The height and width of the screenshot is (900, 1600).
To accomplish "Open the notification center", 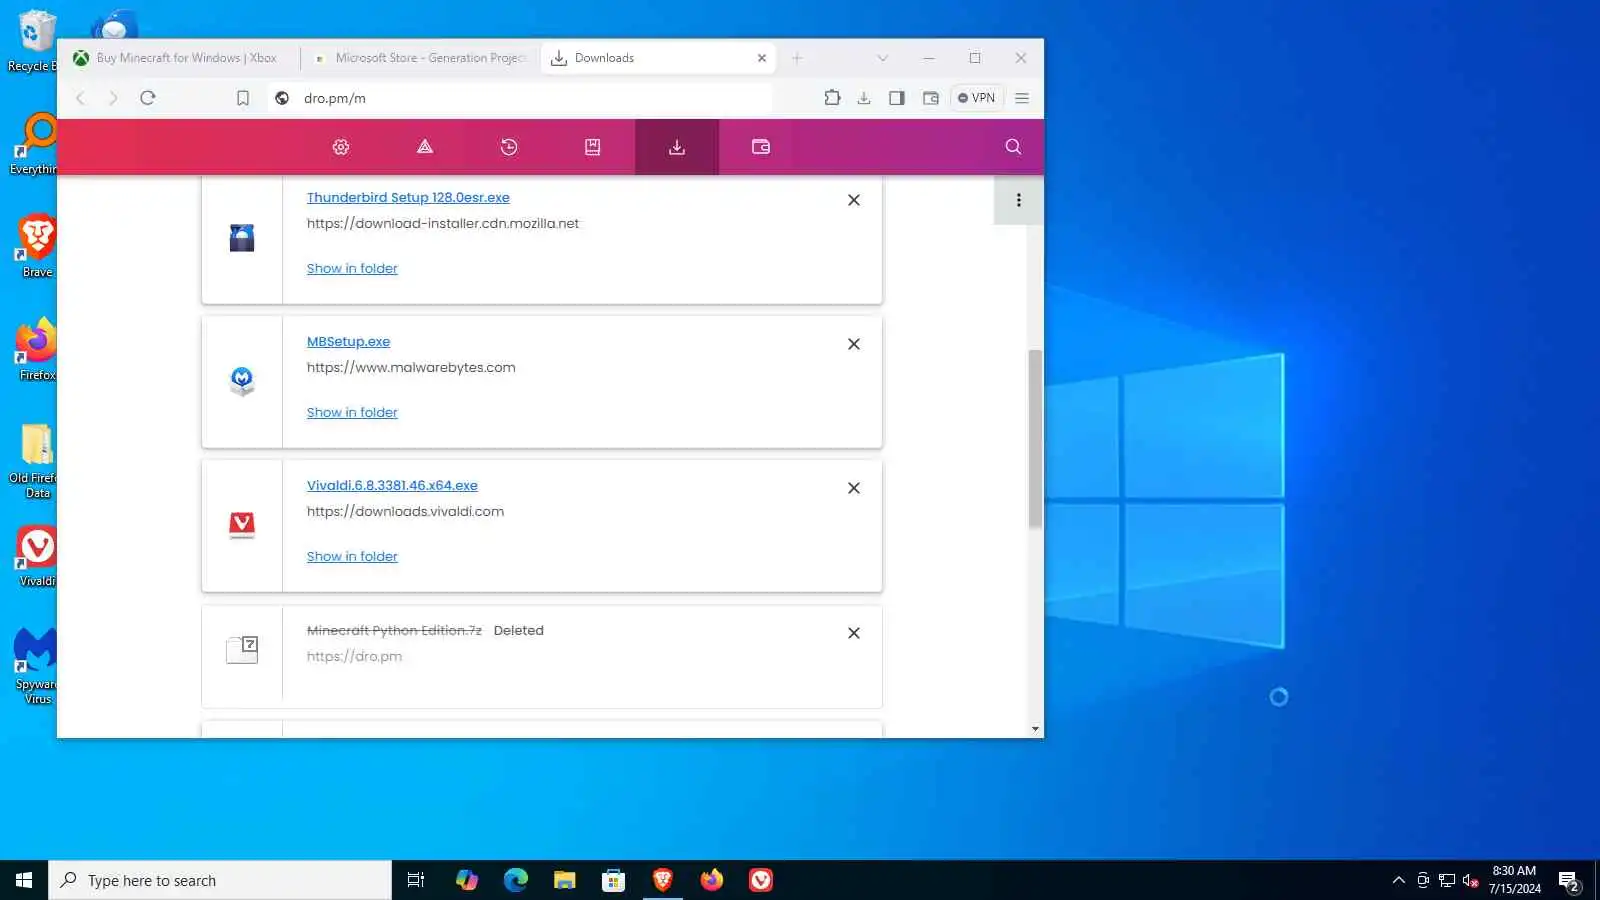I will tap(1569, 881).
